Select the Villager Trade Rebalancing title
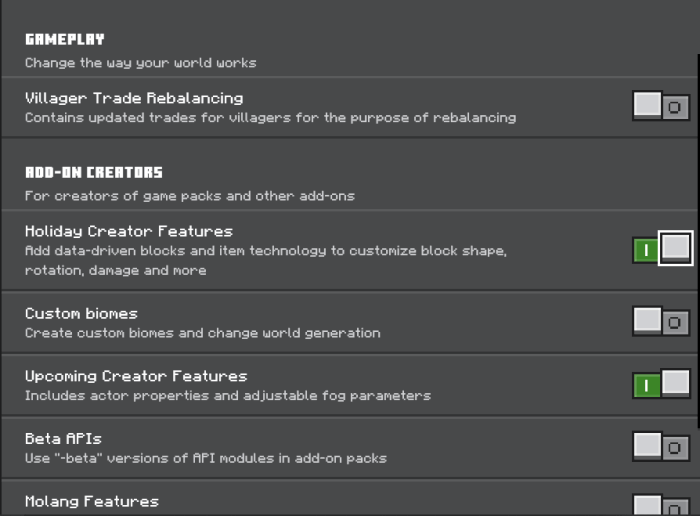Screen dimensions: 700x516 point(134,98)
